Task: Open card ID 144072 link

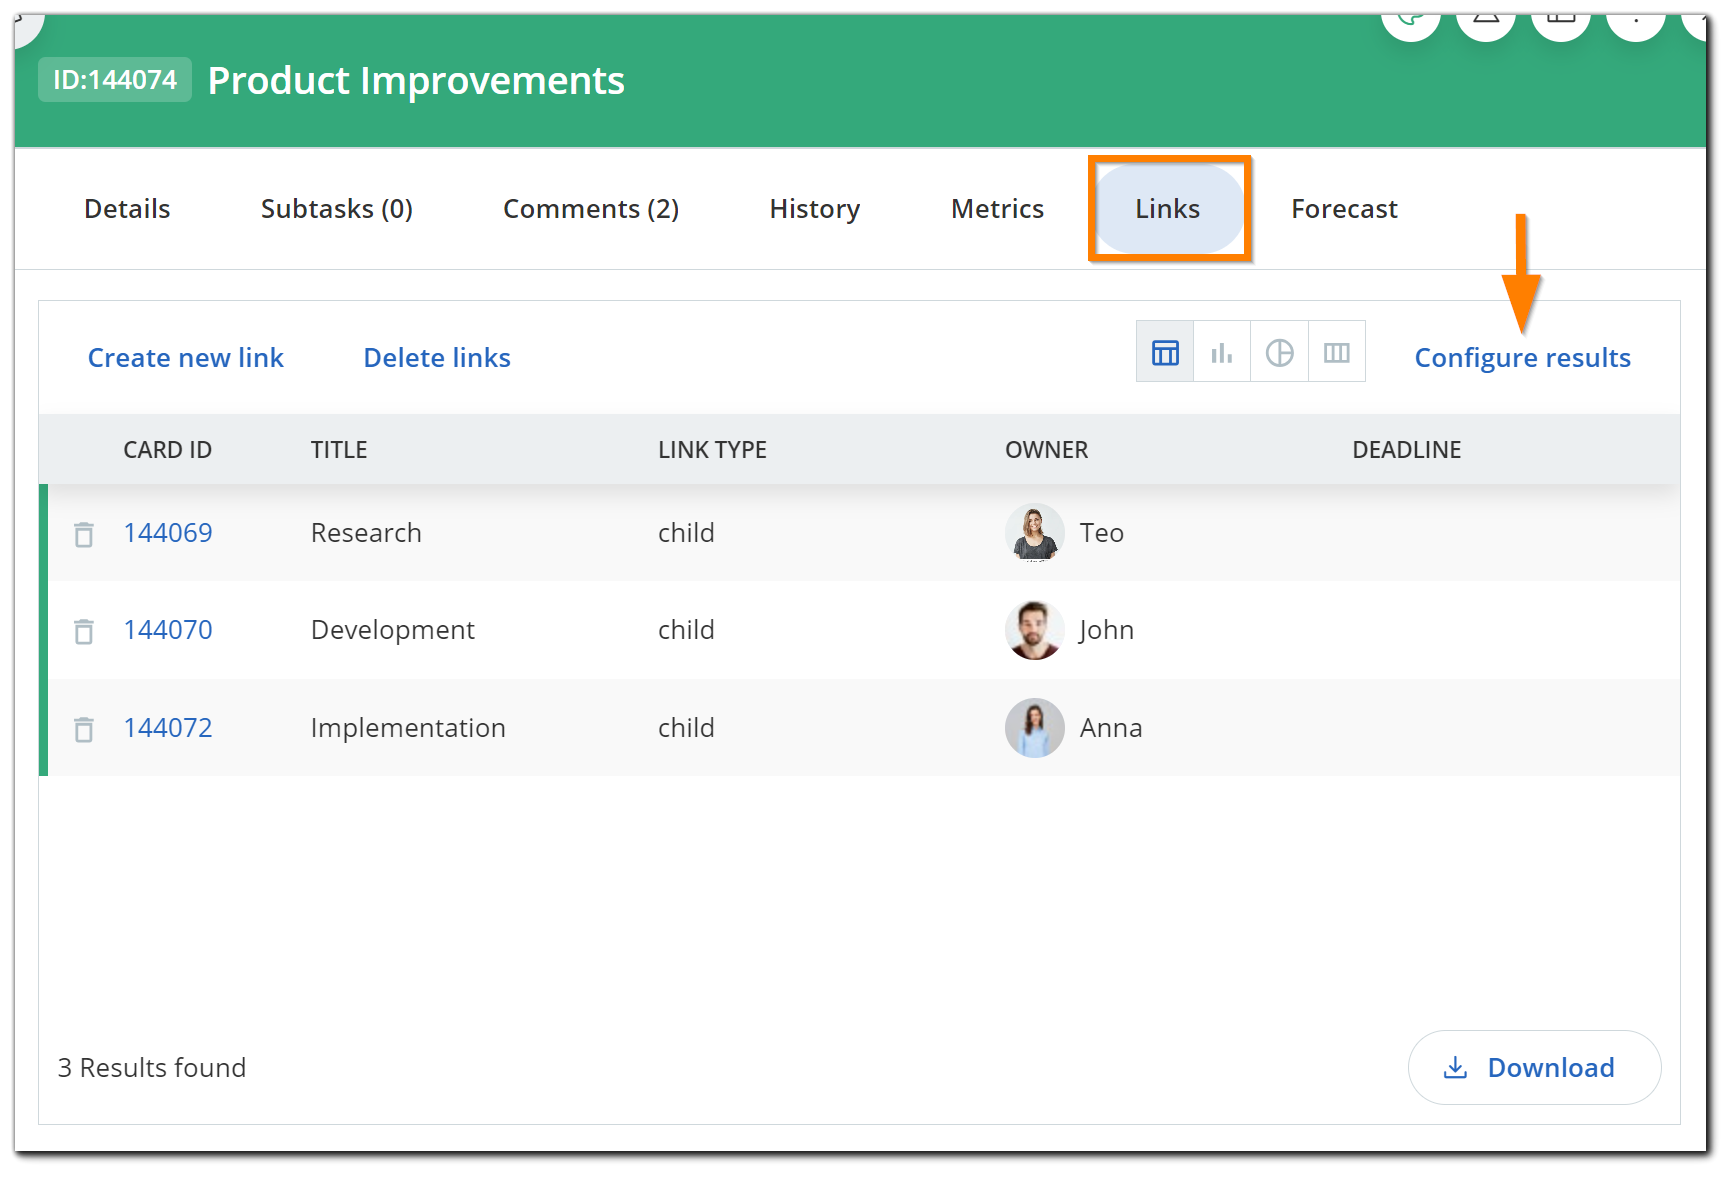Action: tap(168, 727)
